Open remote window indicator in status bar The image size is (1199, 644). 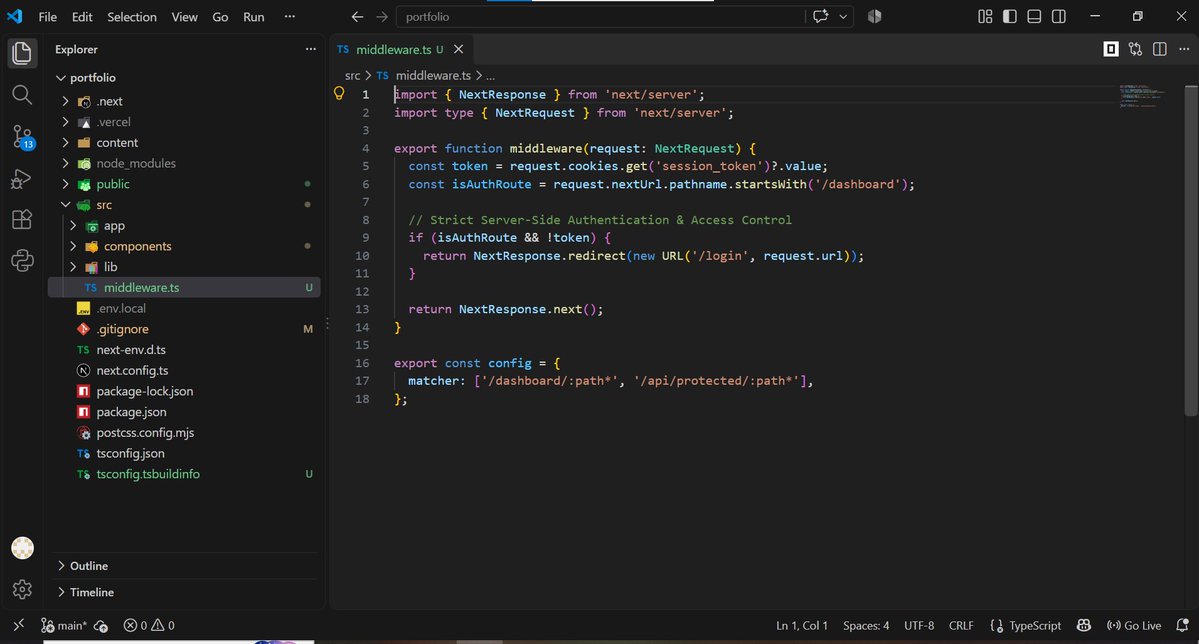click(x=18, y=625)
